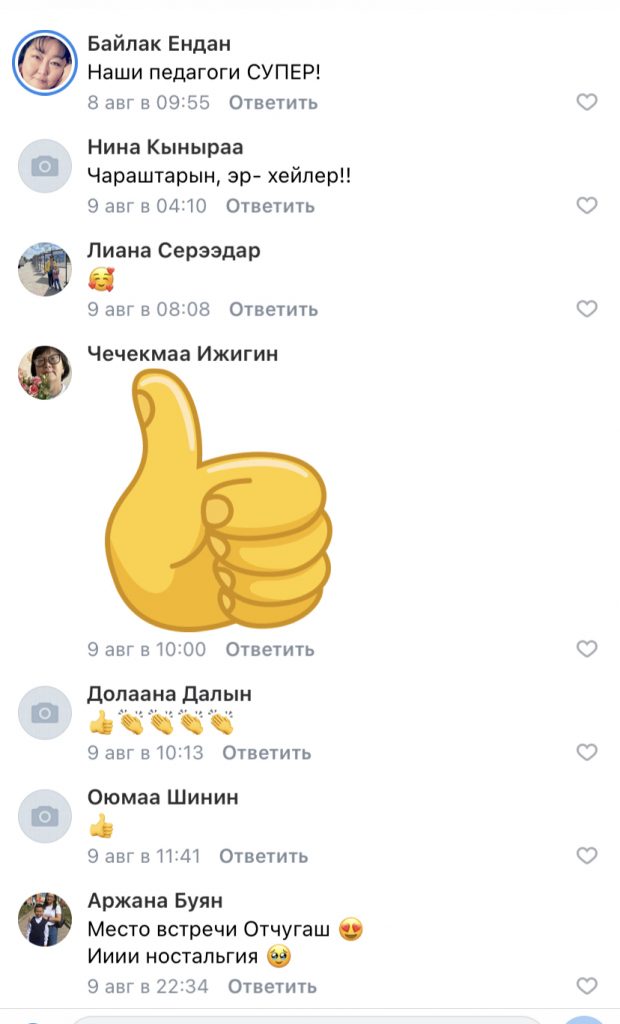The width and height of the screenshot is (620, 1024).
Task: Open Чечекмаа Ижигин's avatar with flowers
Action: pyautogui.click(x=44, y=372)
